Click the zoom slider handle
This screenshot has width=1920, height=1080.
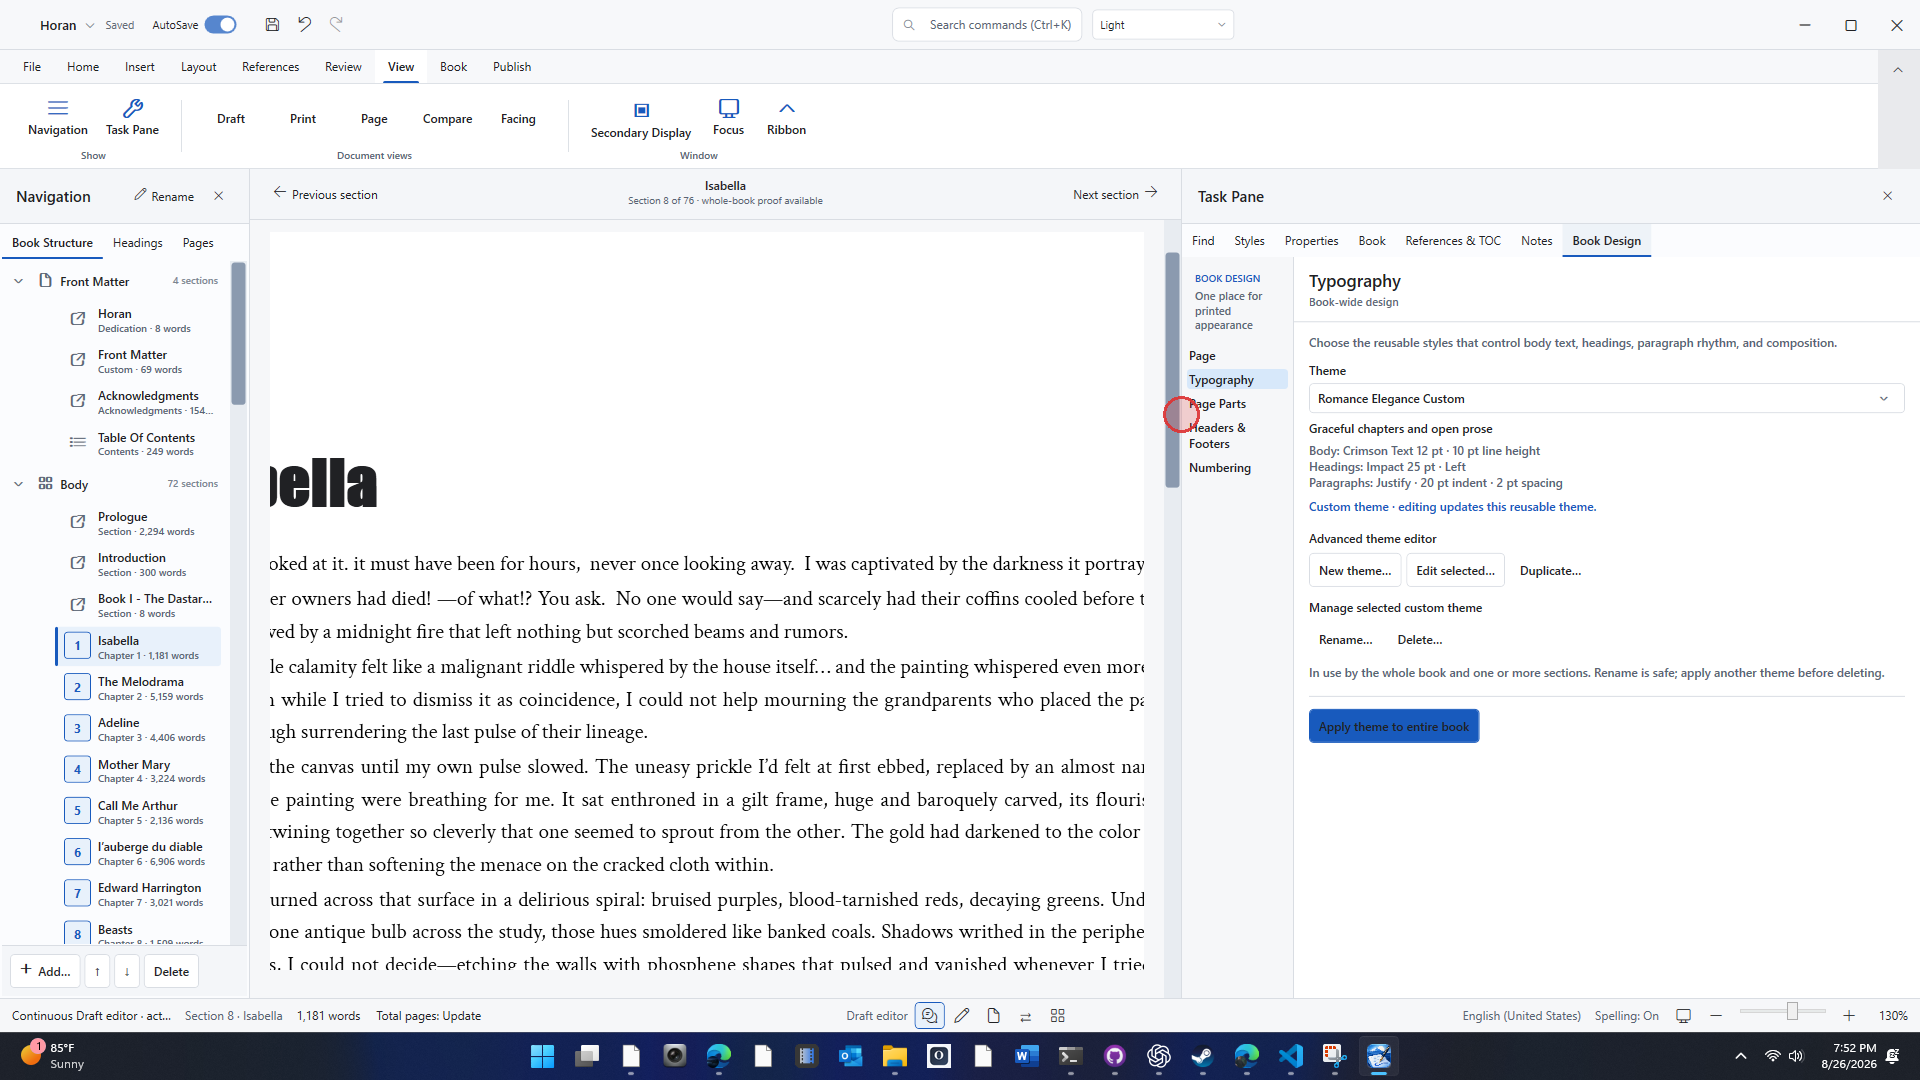coord(1792,1012)
